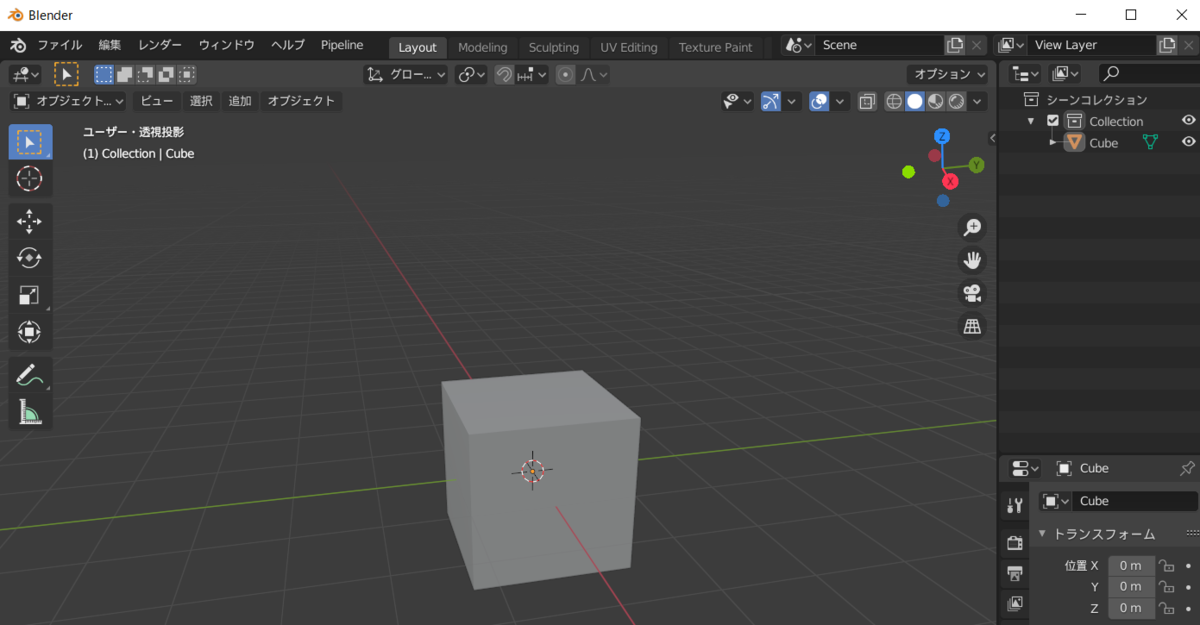Viewport: 1200px width, 625px height.
Task: Choose the set new selection mode icon
Action: (x=104, y=74)
